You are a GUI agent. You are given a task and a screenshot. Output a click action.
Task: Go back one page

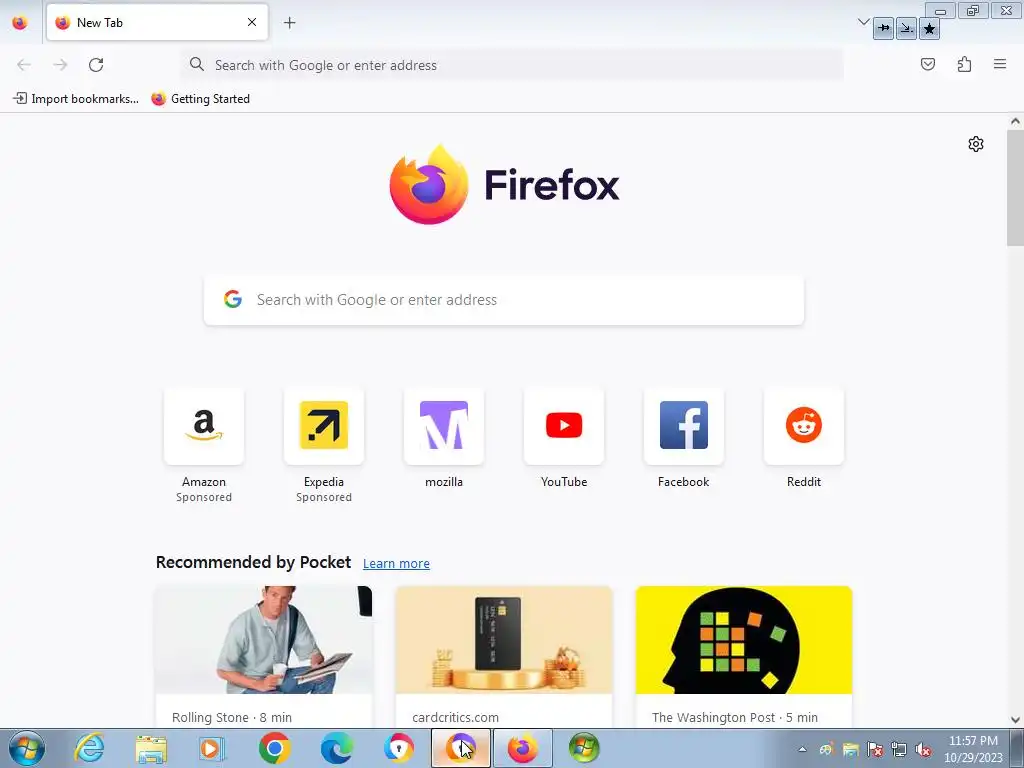point(24,65)
